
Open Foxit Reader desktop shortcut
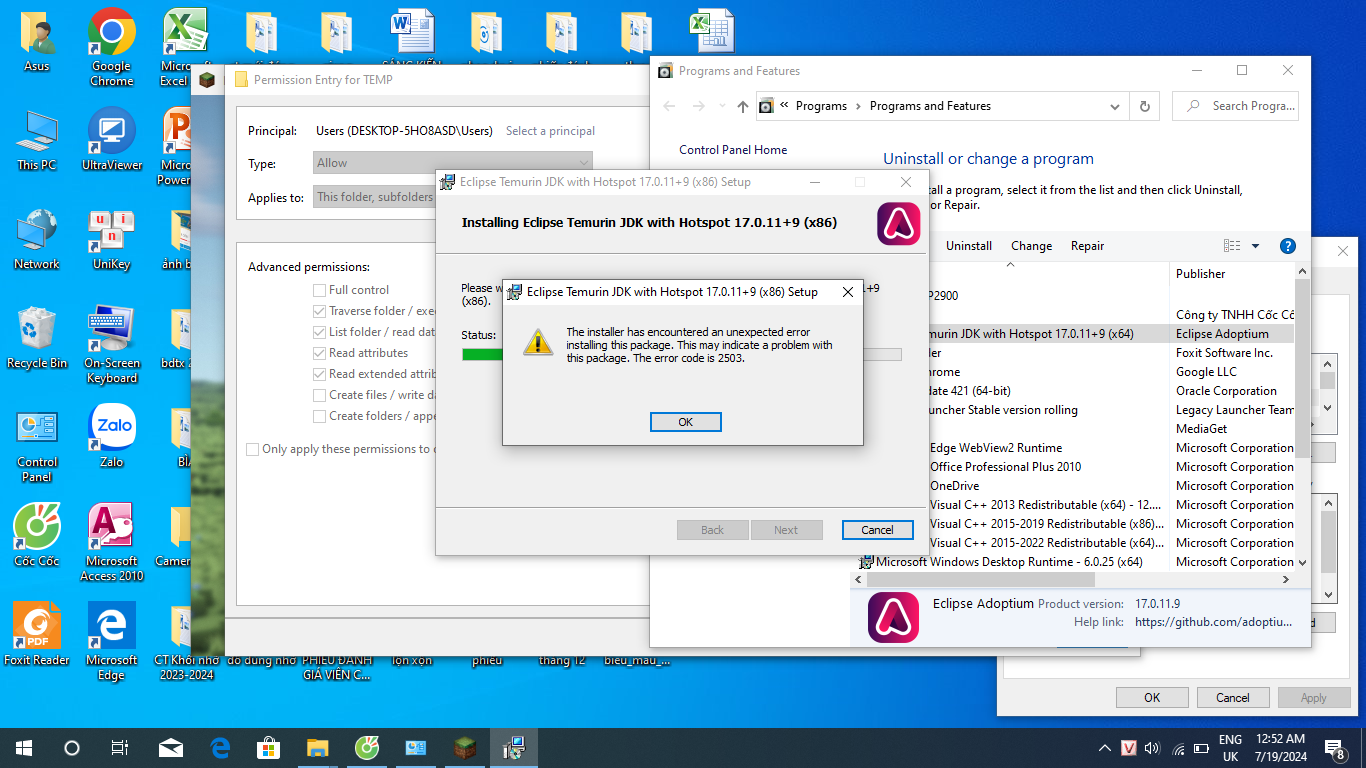(37, 629)
